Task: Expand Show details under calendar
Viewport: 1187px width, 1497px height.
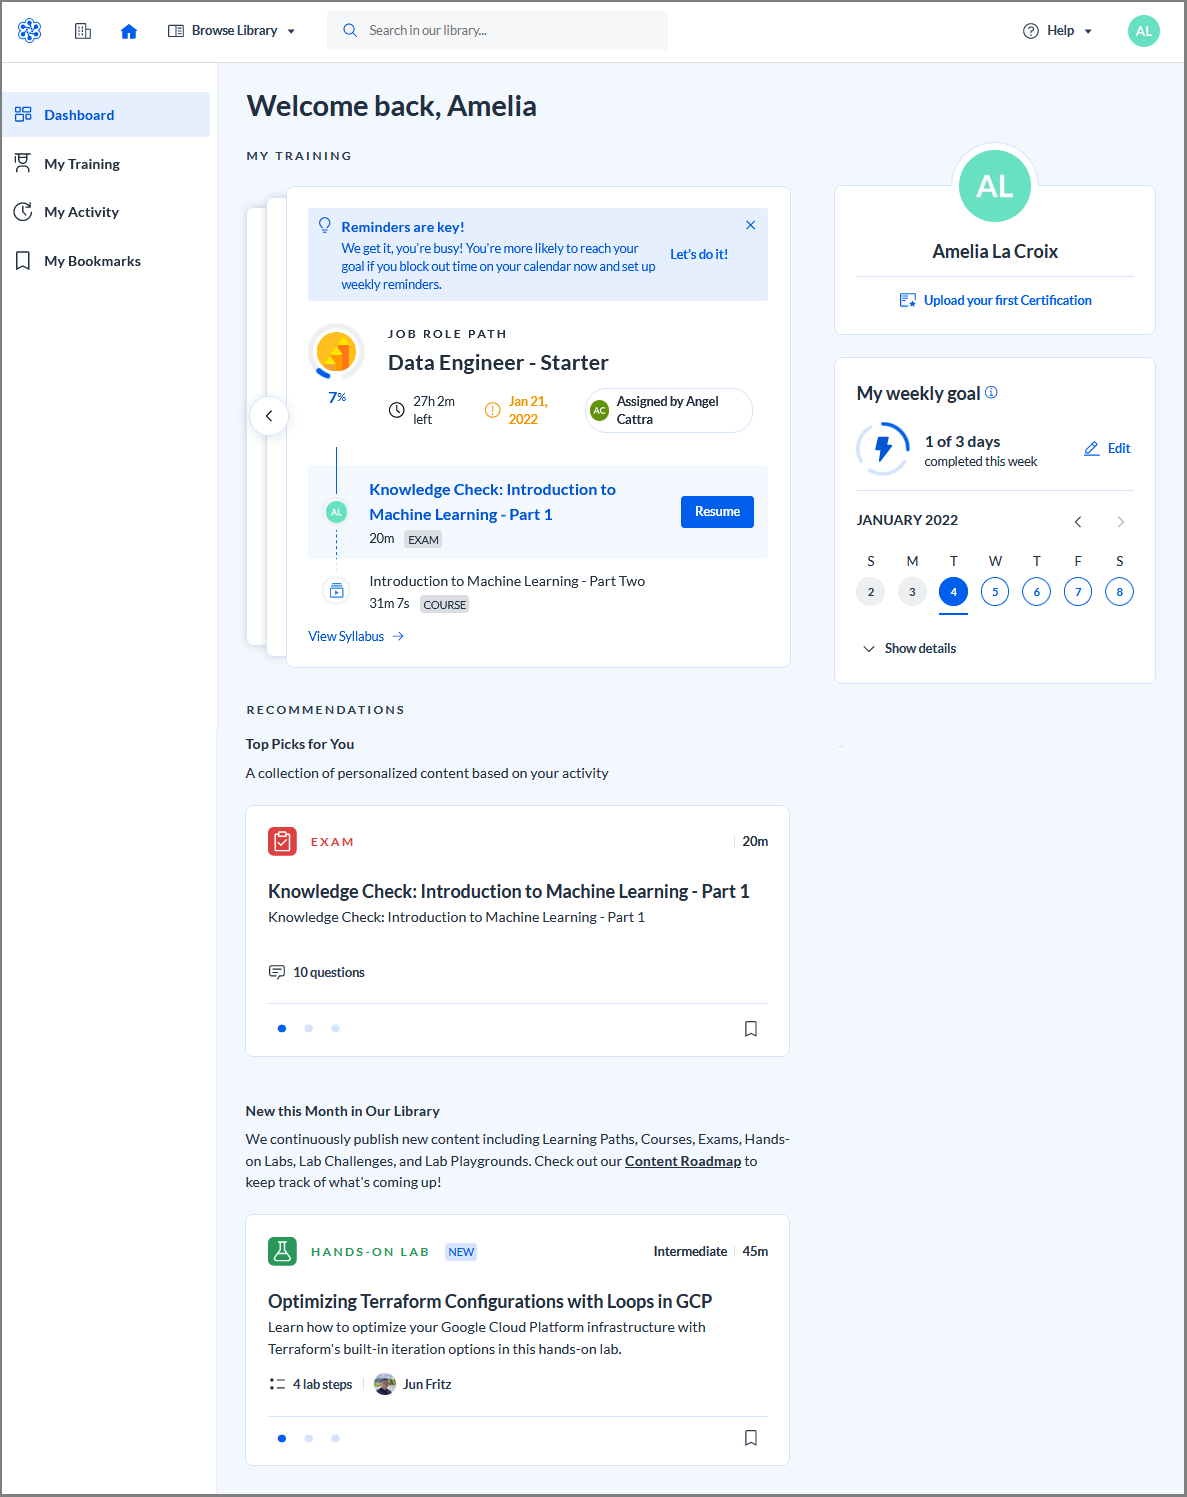Action: pyautogui.click(x=909, y=648)
